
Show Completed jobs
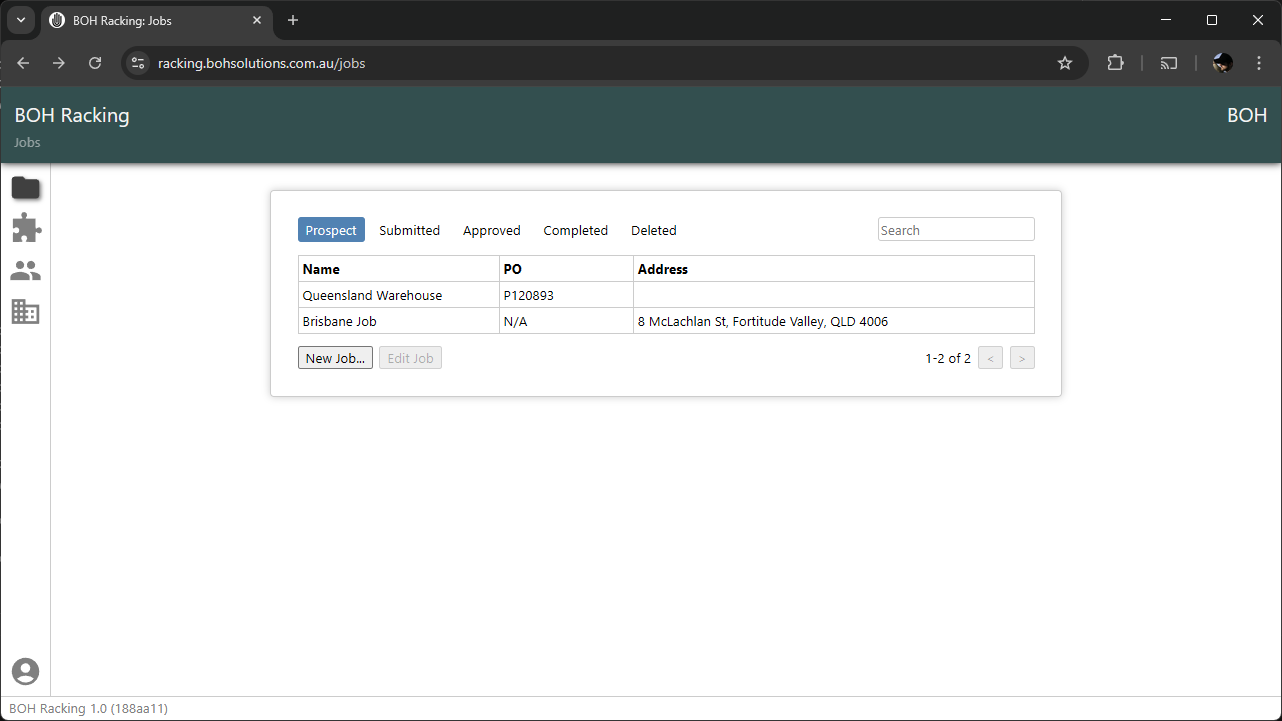pos(575,230)
